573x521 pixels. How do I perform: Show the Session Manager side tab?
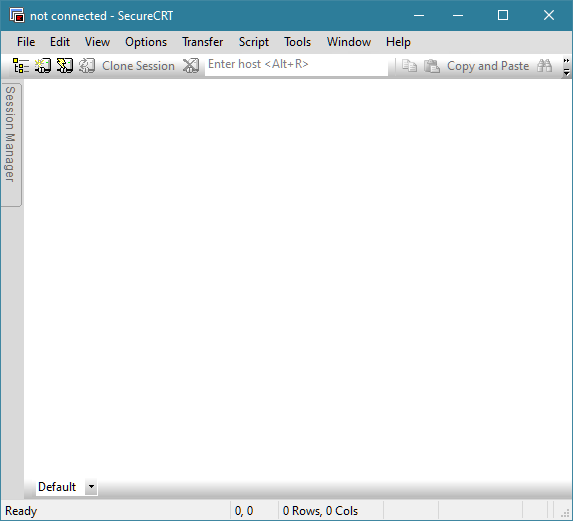tap(11, 145)
